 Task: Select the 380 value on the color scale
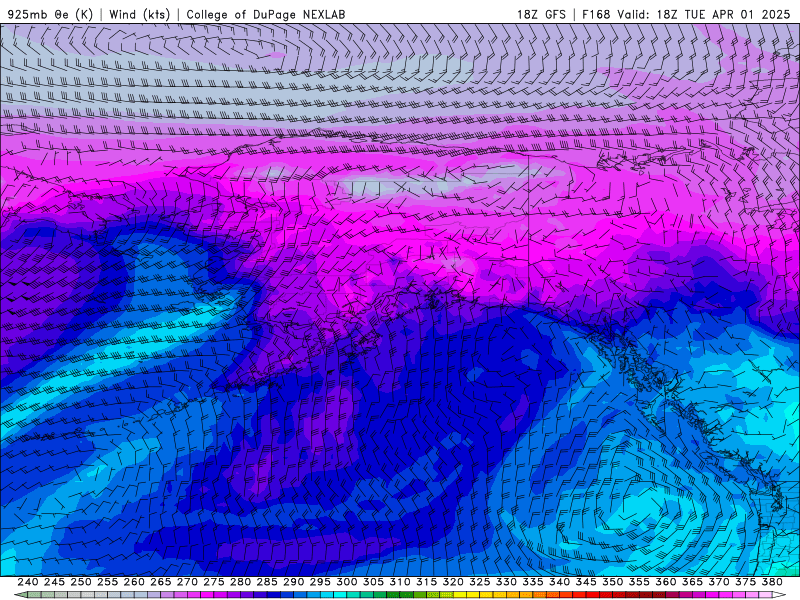point(771,582)
